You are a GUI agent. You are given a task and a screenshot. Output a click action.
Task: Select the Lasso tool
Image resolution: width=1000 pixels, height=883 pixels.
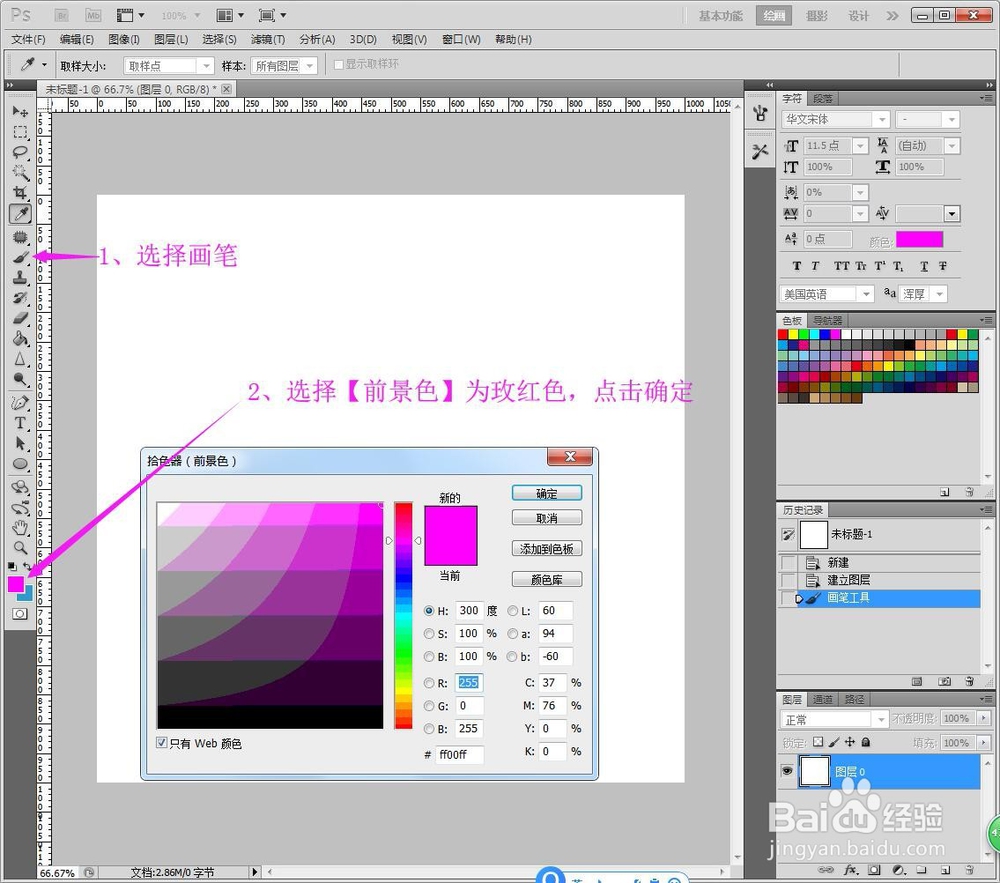(20, 152)
